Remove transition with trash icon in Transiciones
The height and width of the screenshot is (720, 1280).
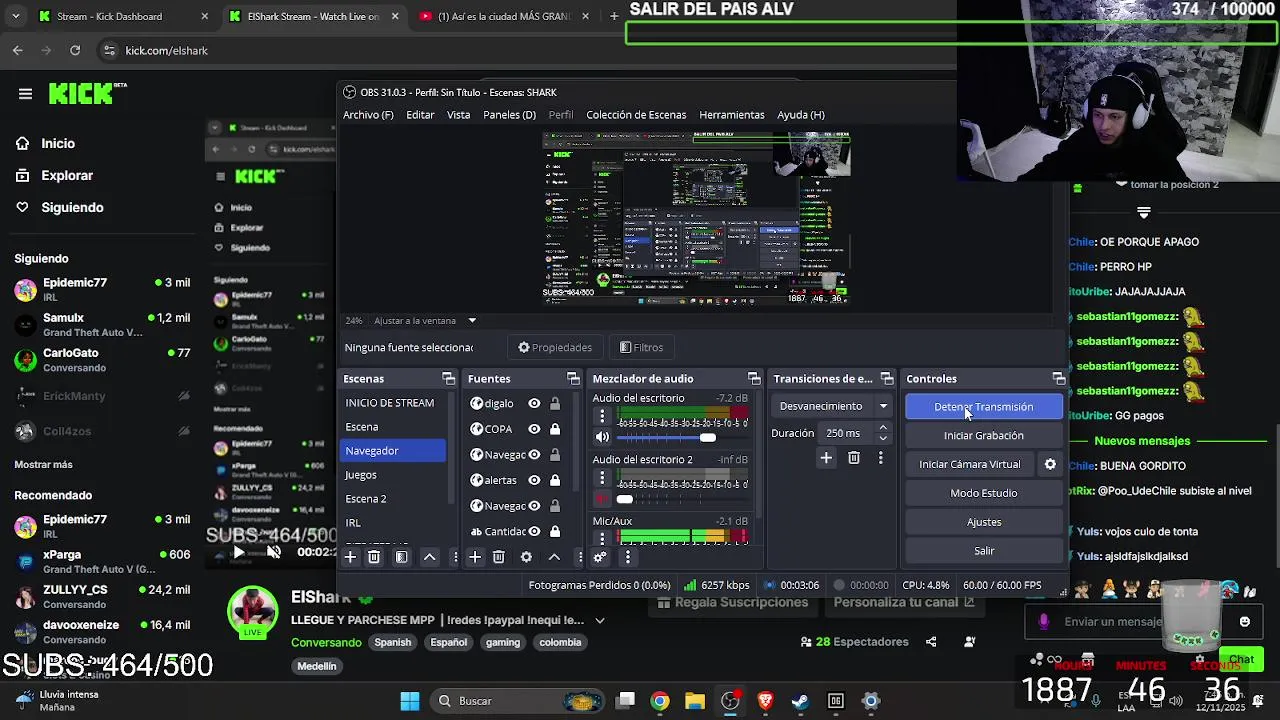pyautogui.click(x=854, y=458)
